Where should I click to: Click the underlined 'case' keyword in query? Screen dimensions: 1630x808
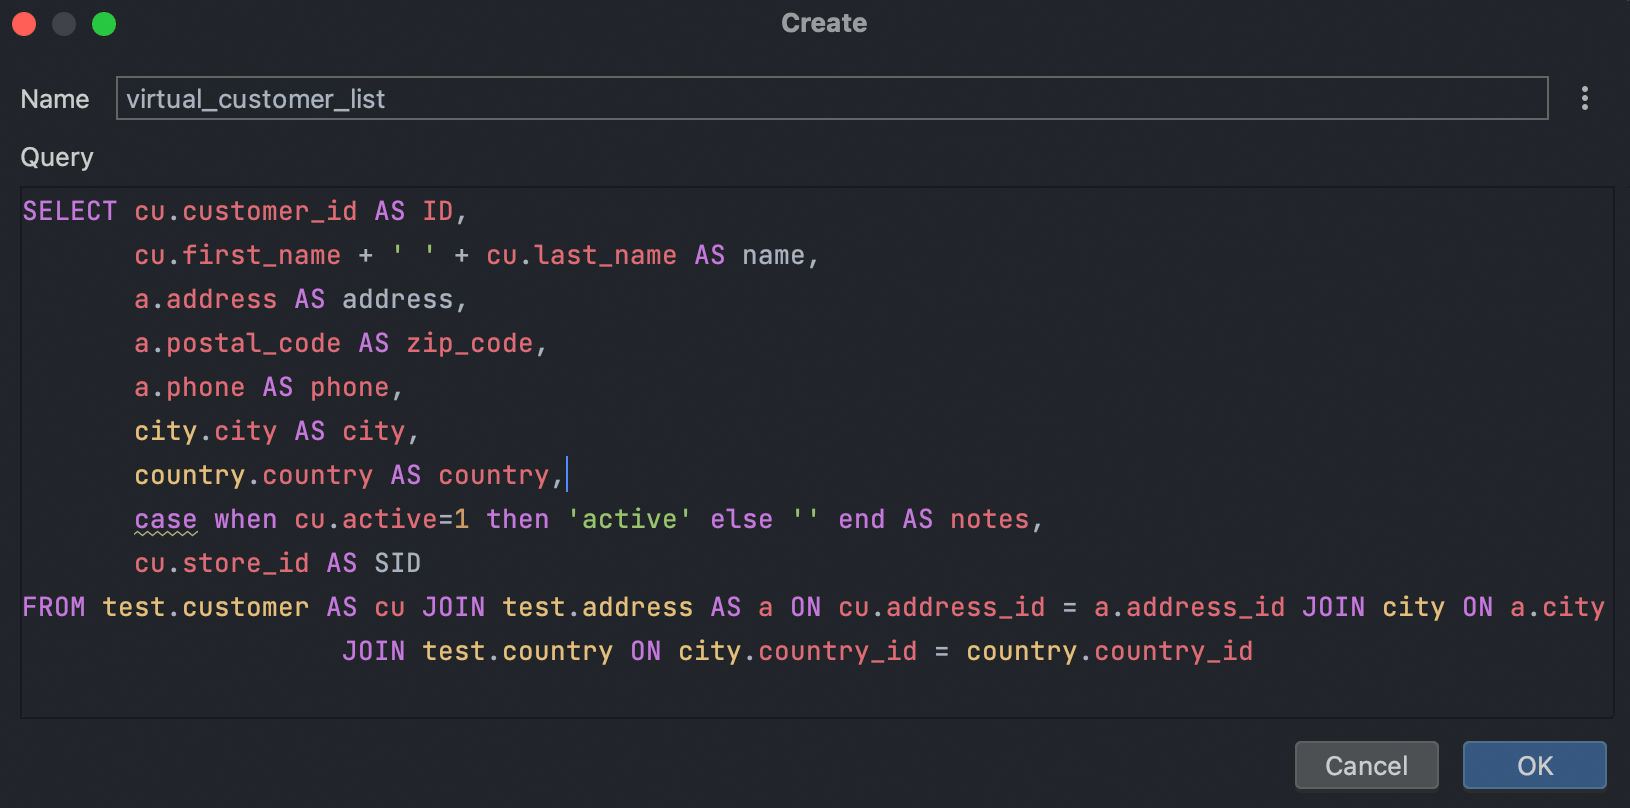click(x=165, y=520)
